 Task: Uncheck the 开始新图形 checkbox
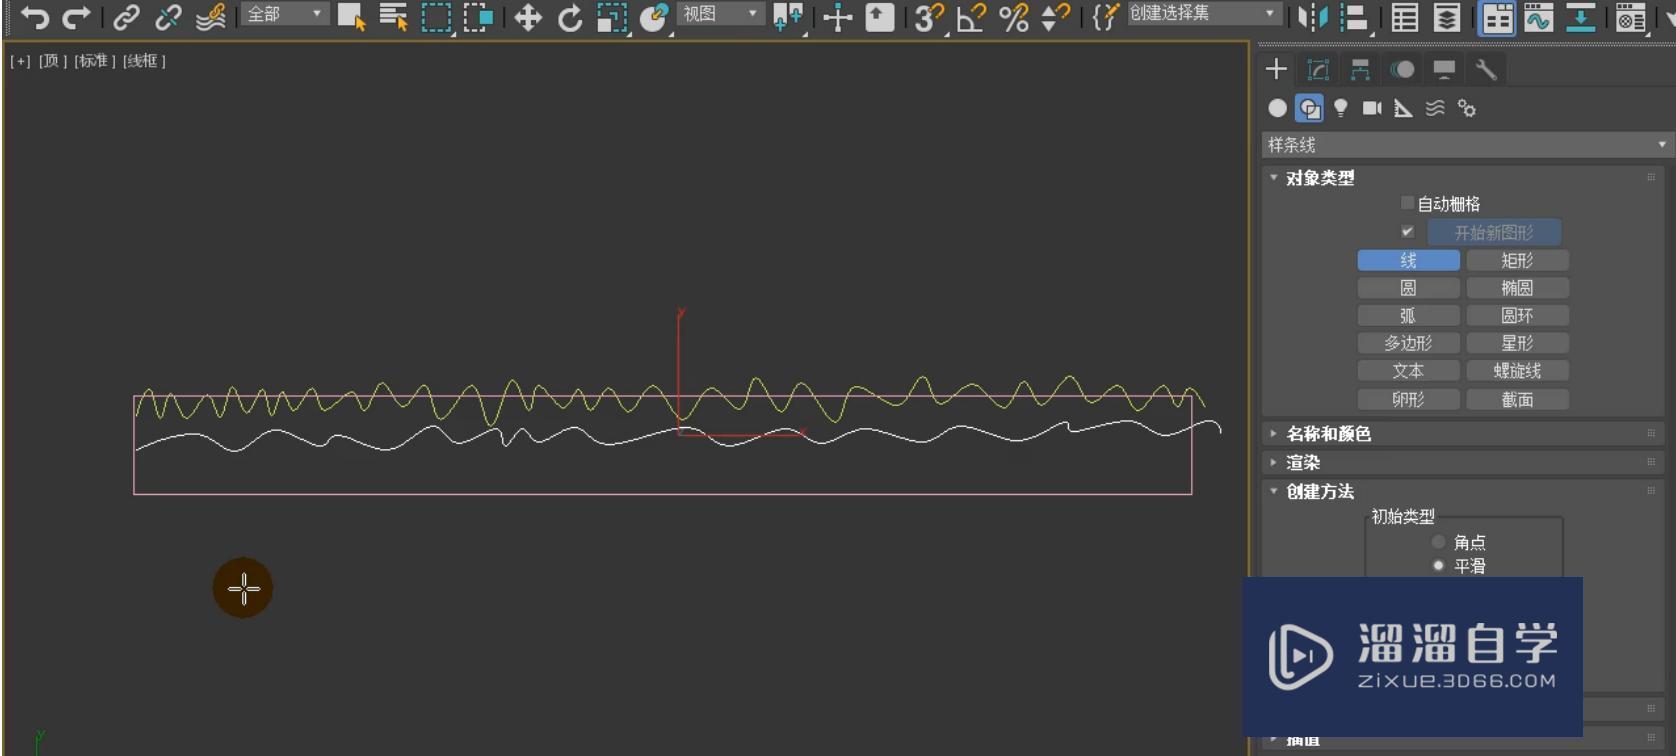pos(1407,231)
